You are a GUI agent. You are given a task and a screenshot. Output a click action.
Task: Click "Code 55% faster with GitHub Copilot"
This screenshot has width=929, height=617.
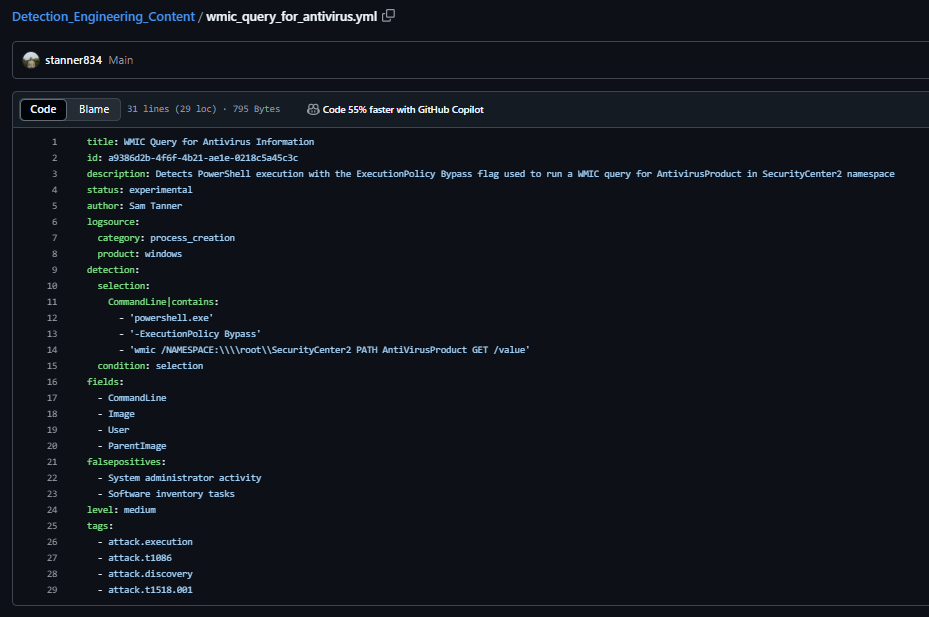[402, 109]
